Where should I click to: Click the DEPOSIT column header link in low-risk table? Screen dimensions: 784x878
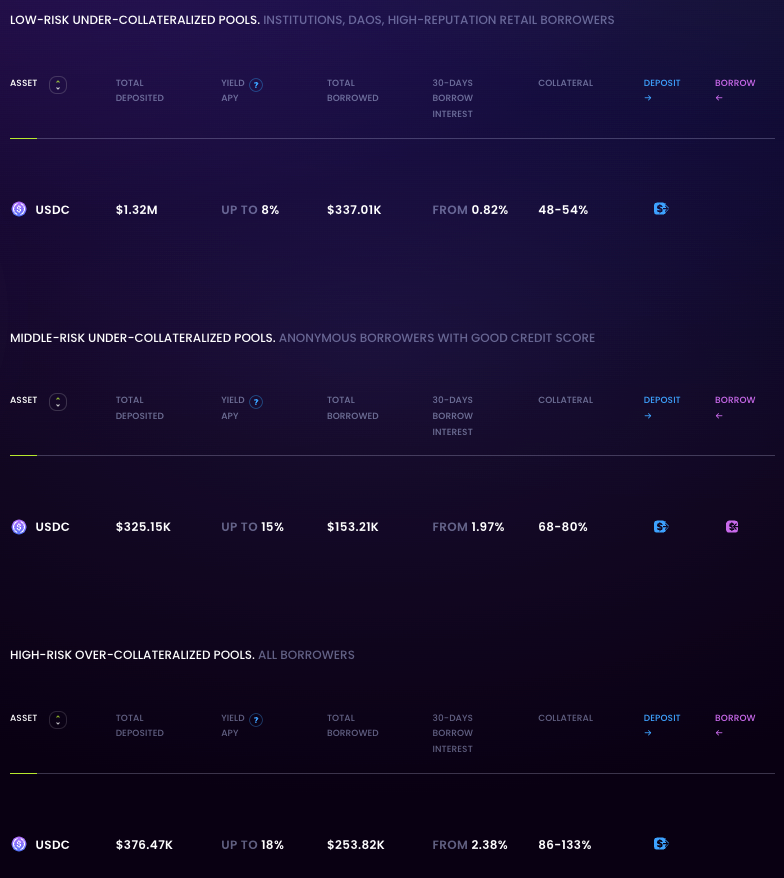pos(661,83)
